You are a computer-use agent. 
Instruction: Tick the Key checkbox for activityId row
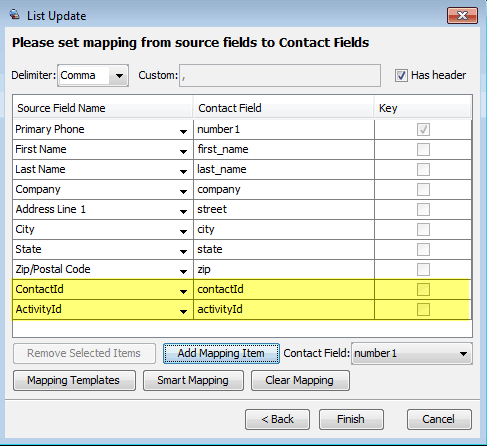(x=423, y=309)
